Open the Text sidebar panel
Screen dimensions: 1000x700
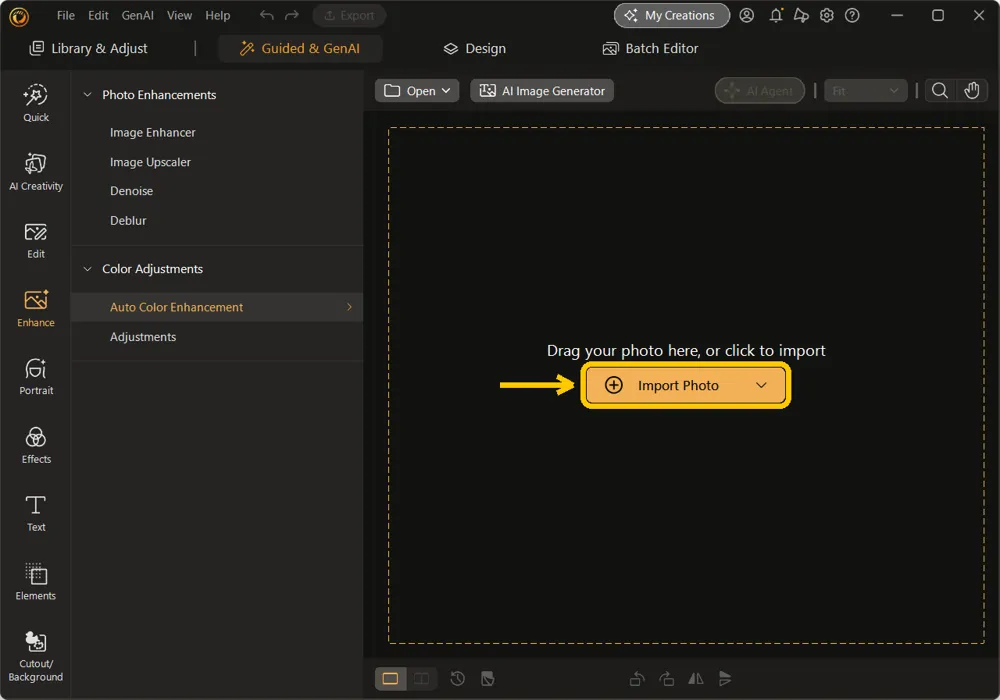(x=36, y=514)
